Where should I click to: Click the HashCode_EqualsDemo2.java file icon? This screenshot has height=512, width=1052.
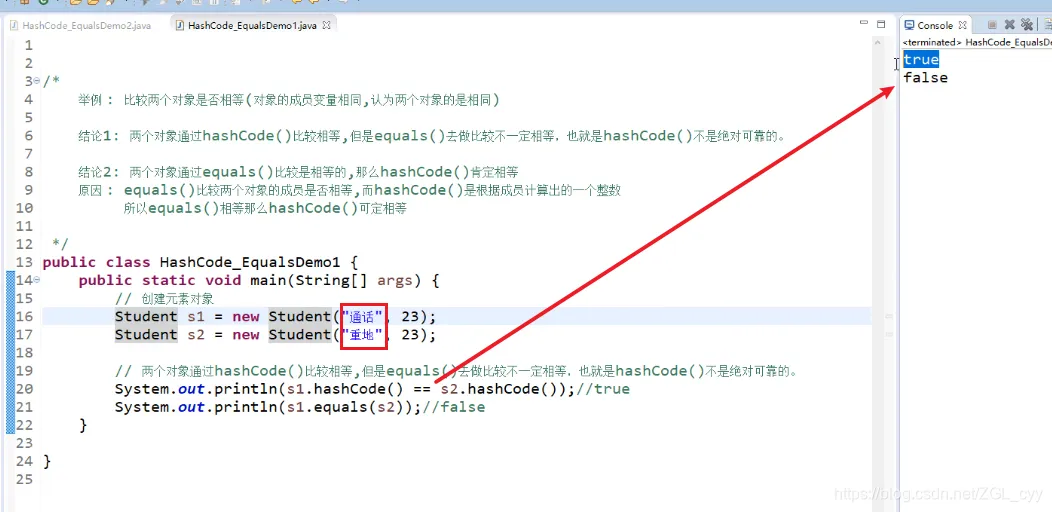pyautogui.click(x=13, y=25)
